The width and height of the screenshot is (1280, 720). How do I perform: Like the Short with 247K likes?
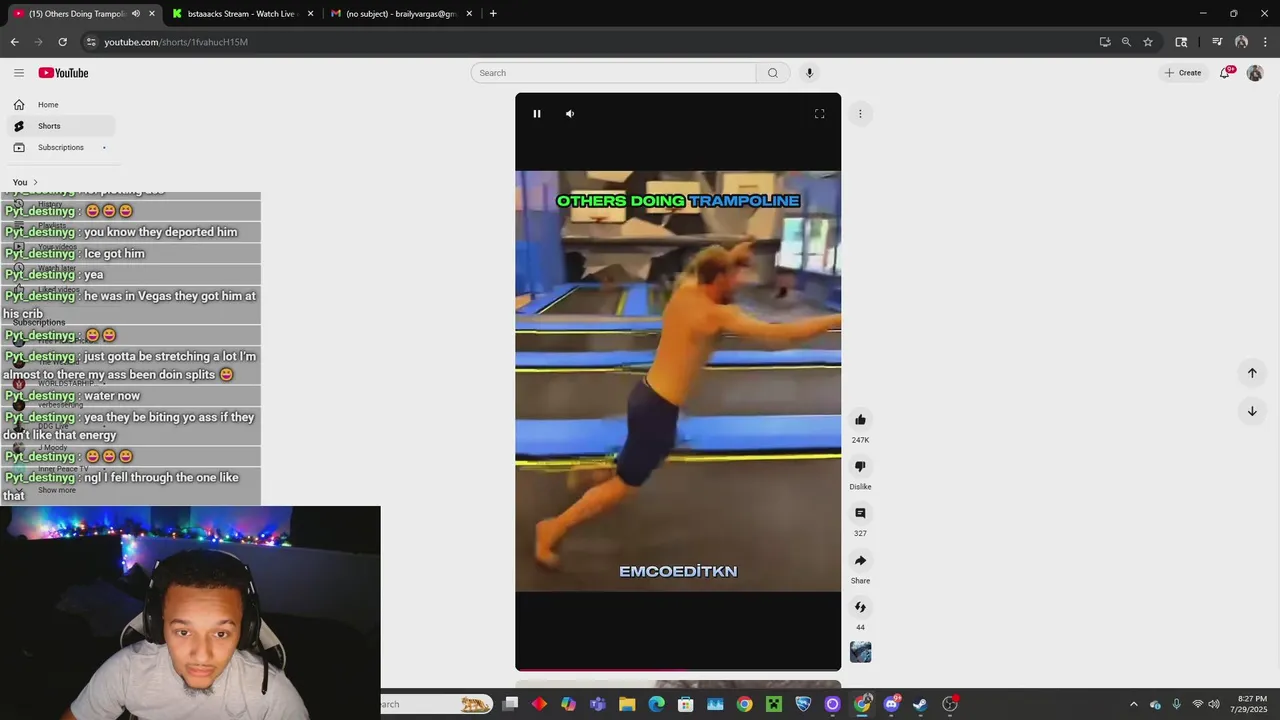pos(860,420)
